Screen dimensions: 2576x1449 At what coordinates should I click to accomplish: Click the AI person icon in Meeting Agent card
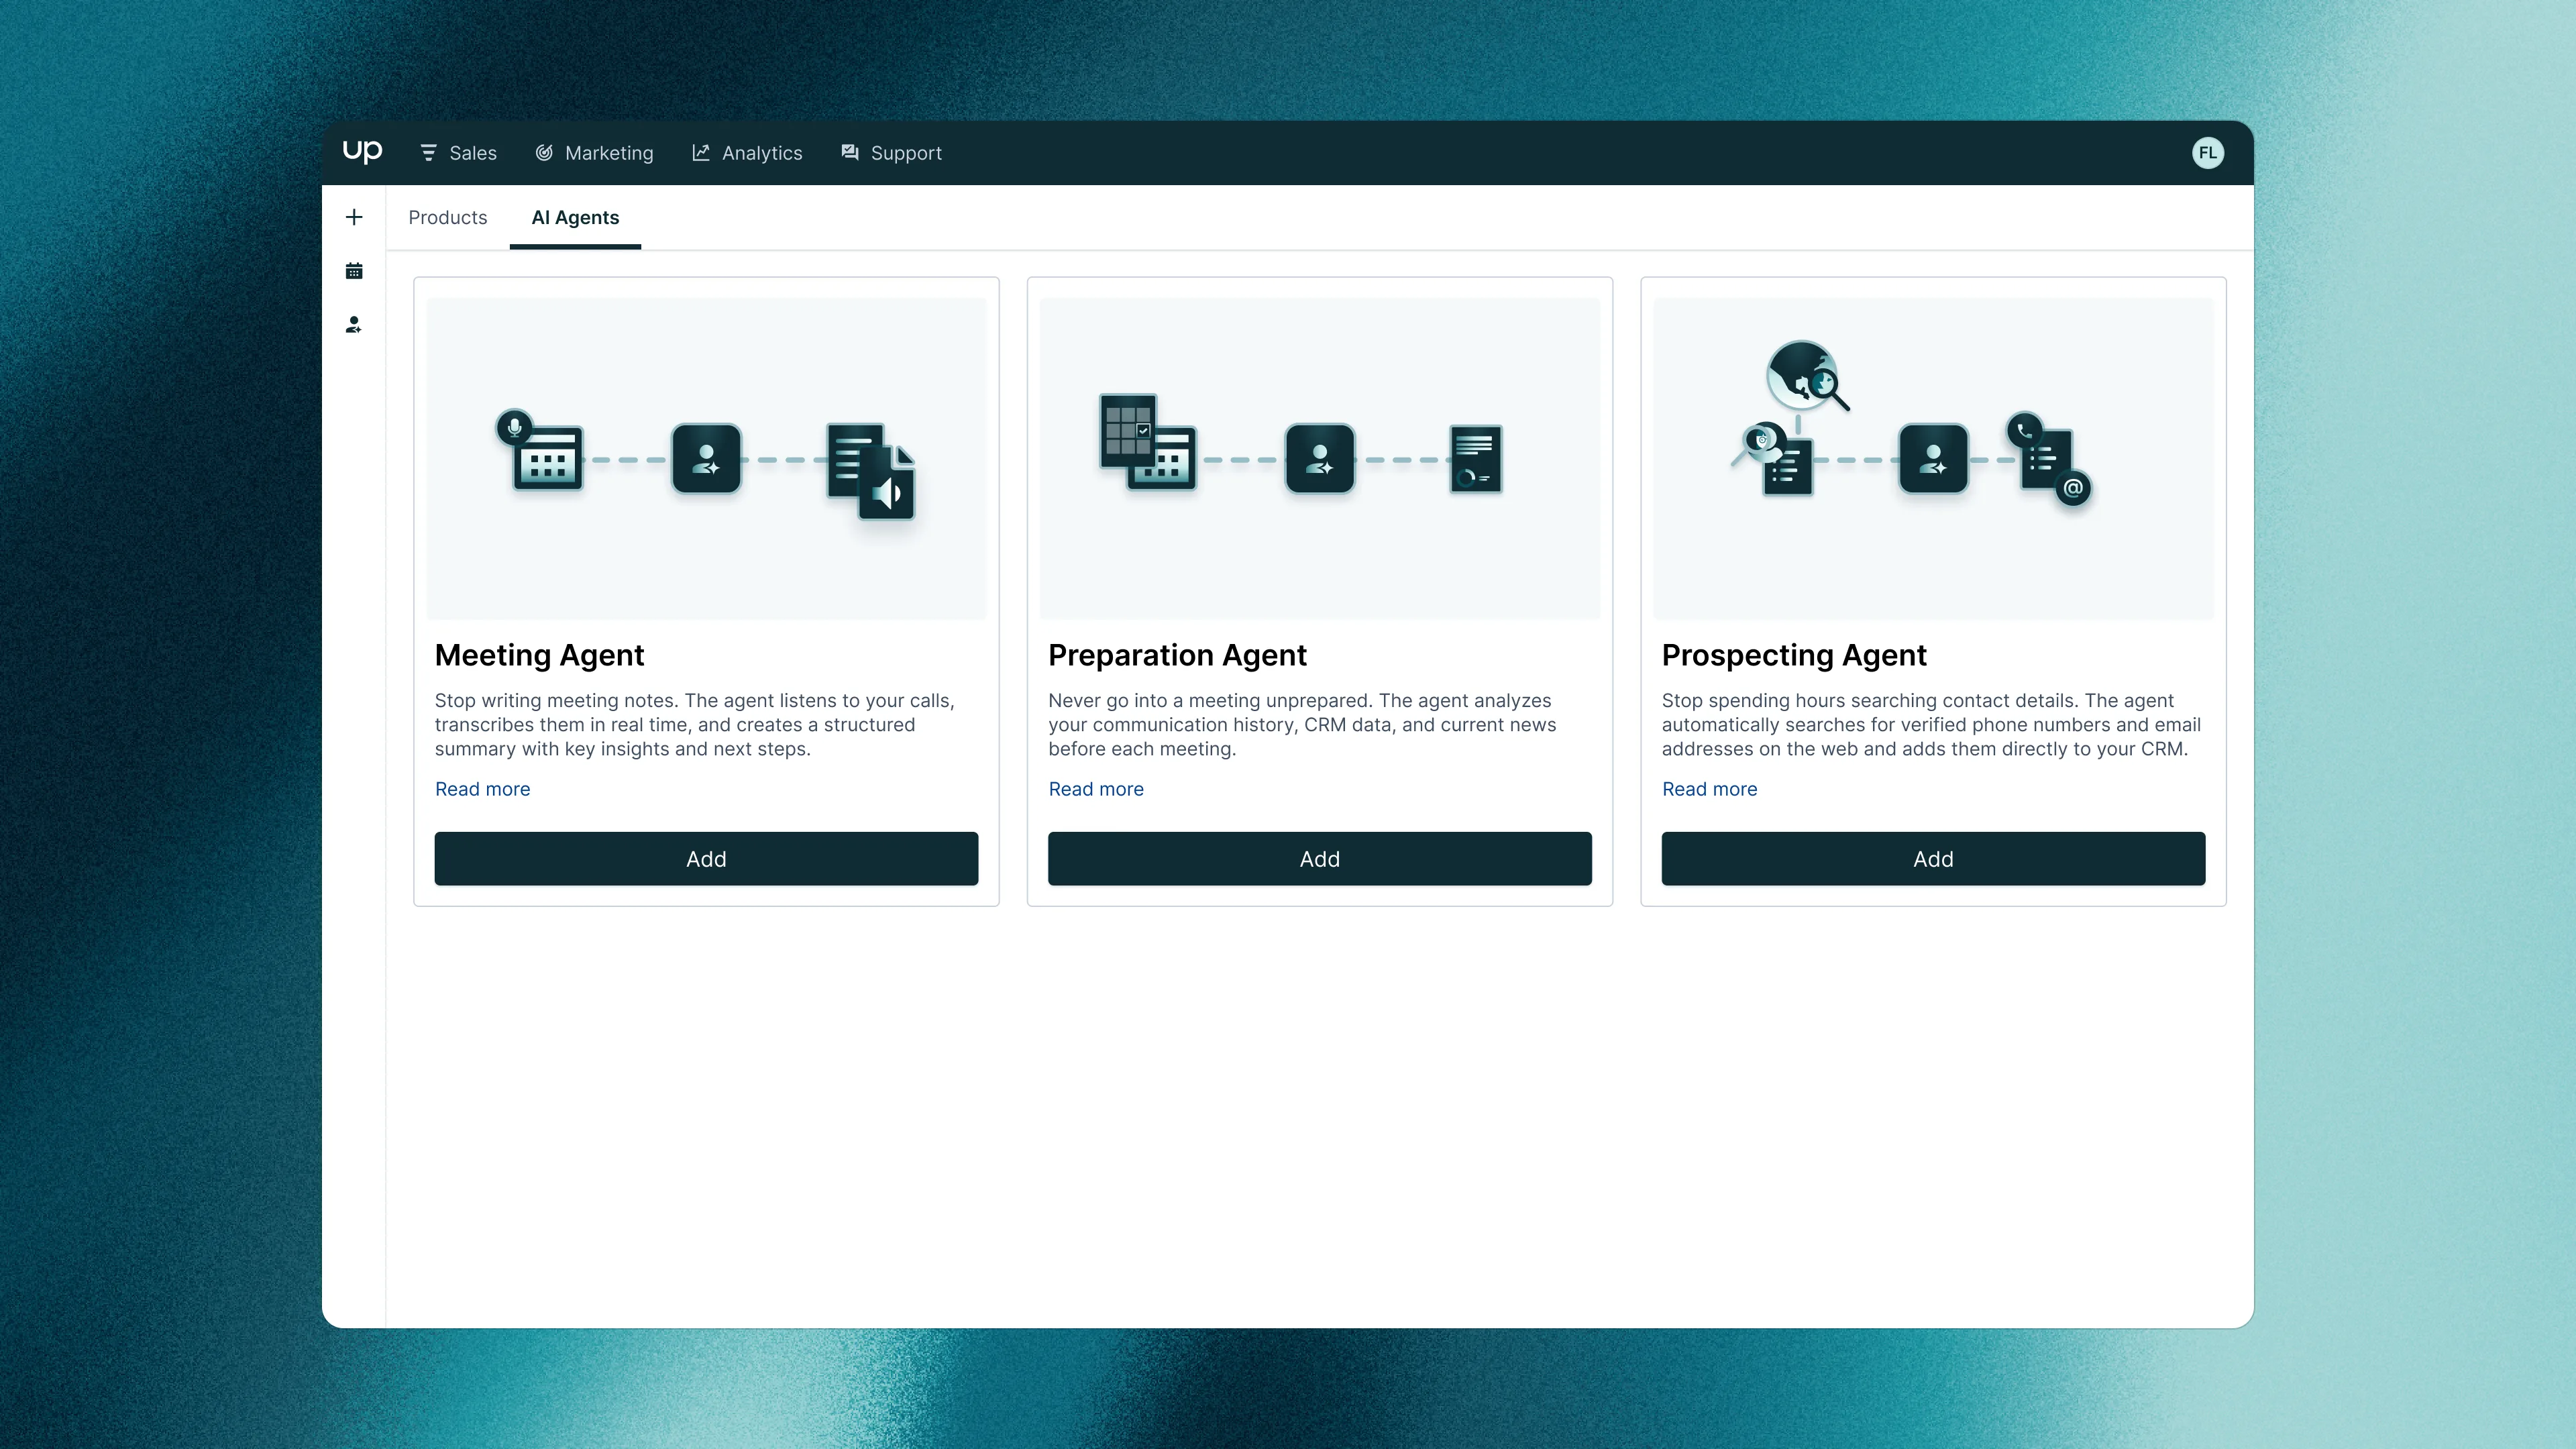click(706, 459)
